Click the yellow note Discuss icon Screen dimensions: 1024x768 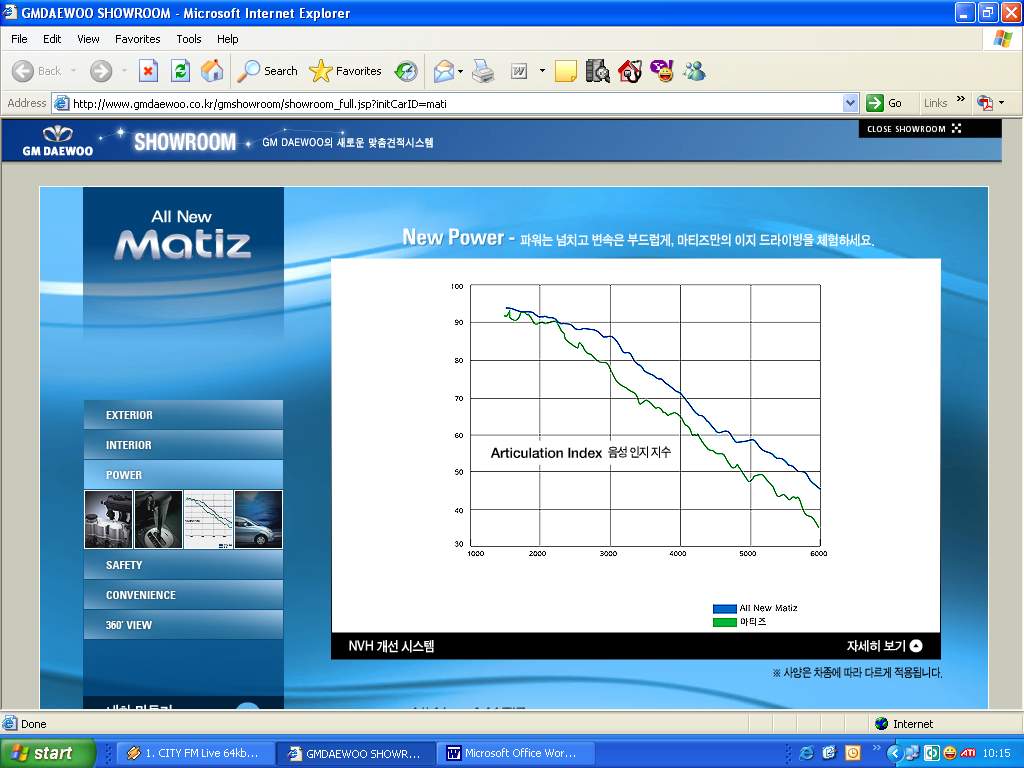[566, 71]
